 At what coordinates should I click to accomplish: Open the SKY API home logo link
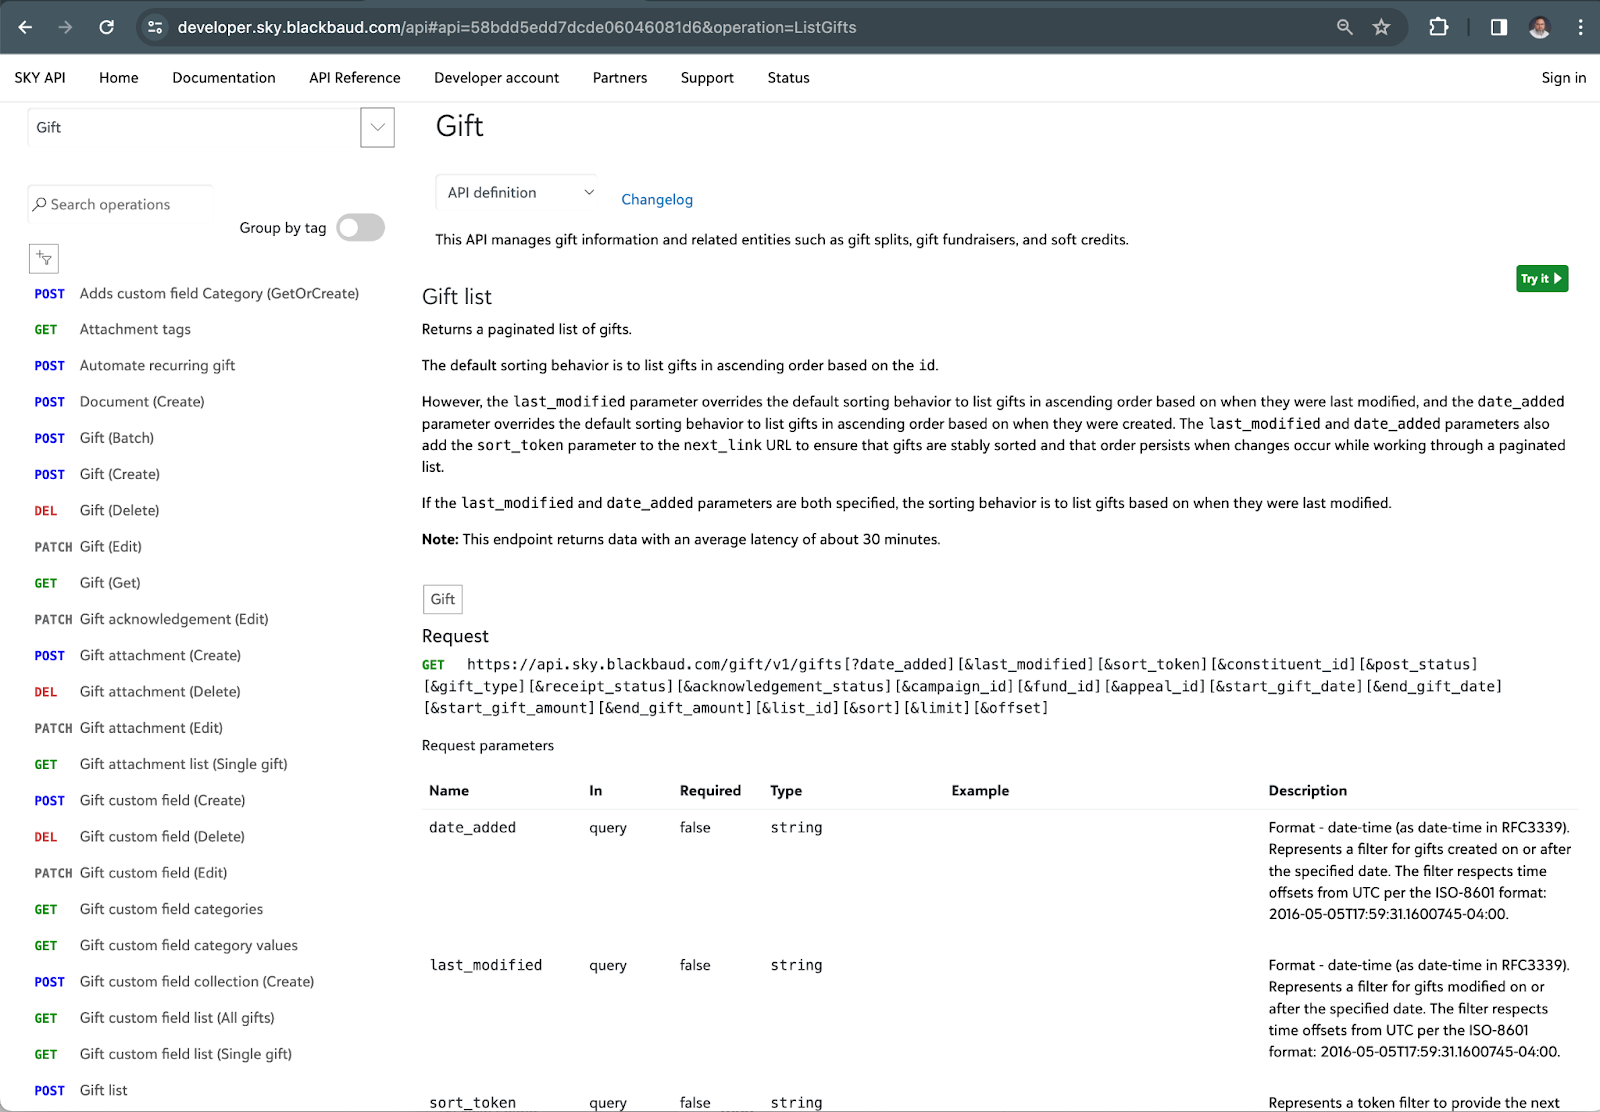pos(40,77)
